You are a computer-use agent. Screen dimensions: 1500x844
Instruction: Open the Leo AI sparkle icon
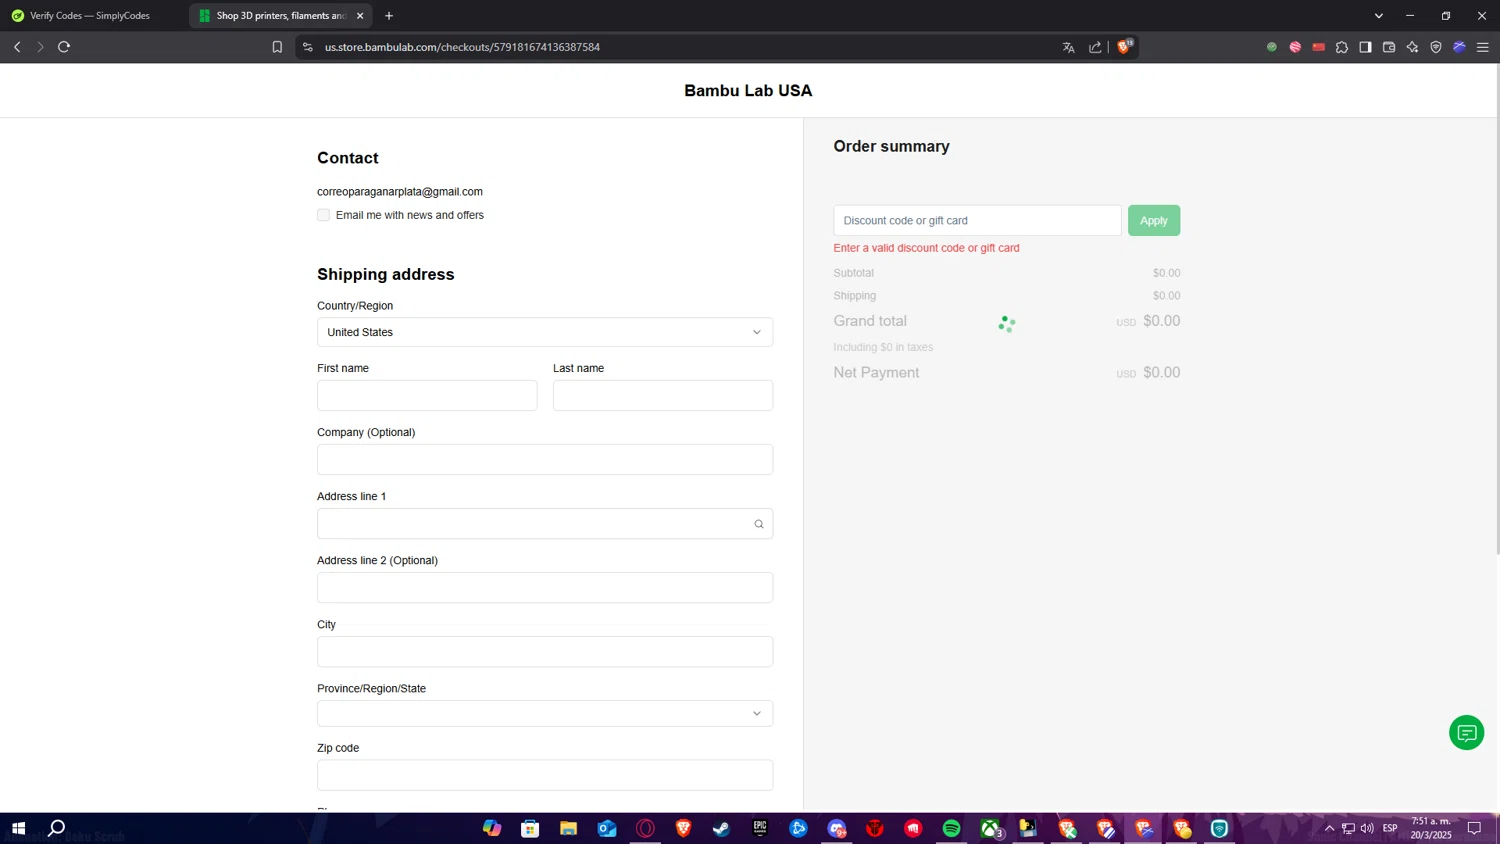(1412, 47)
